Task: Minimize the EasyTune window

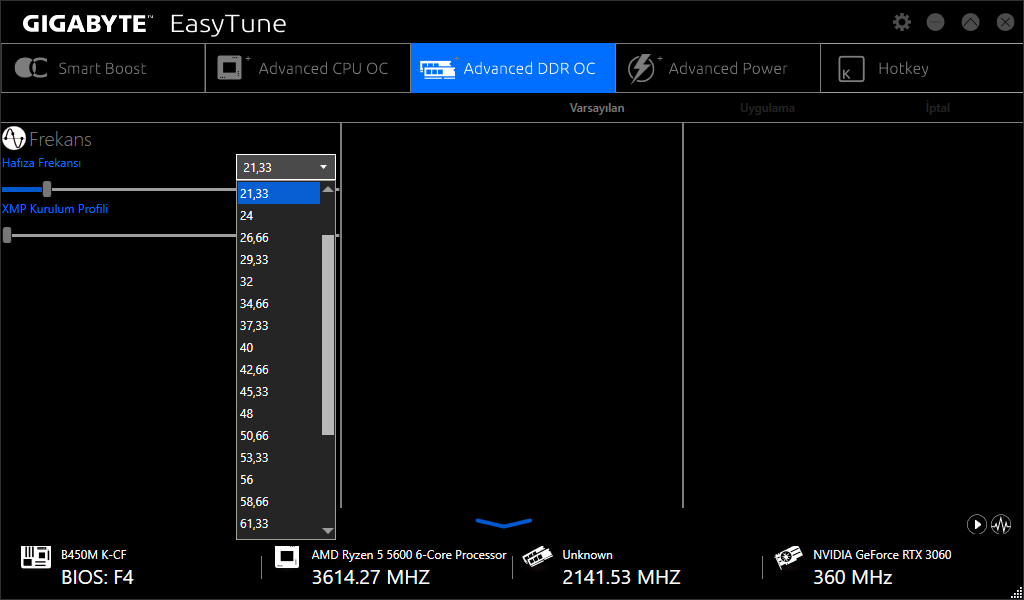Action: click(x=936, y=22)
